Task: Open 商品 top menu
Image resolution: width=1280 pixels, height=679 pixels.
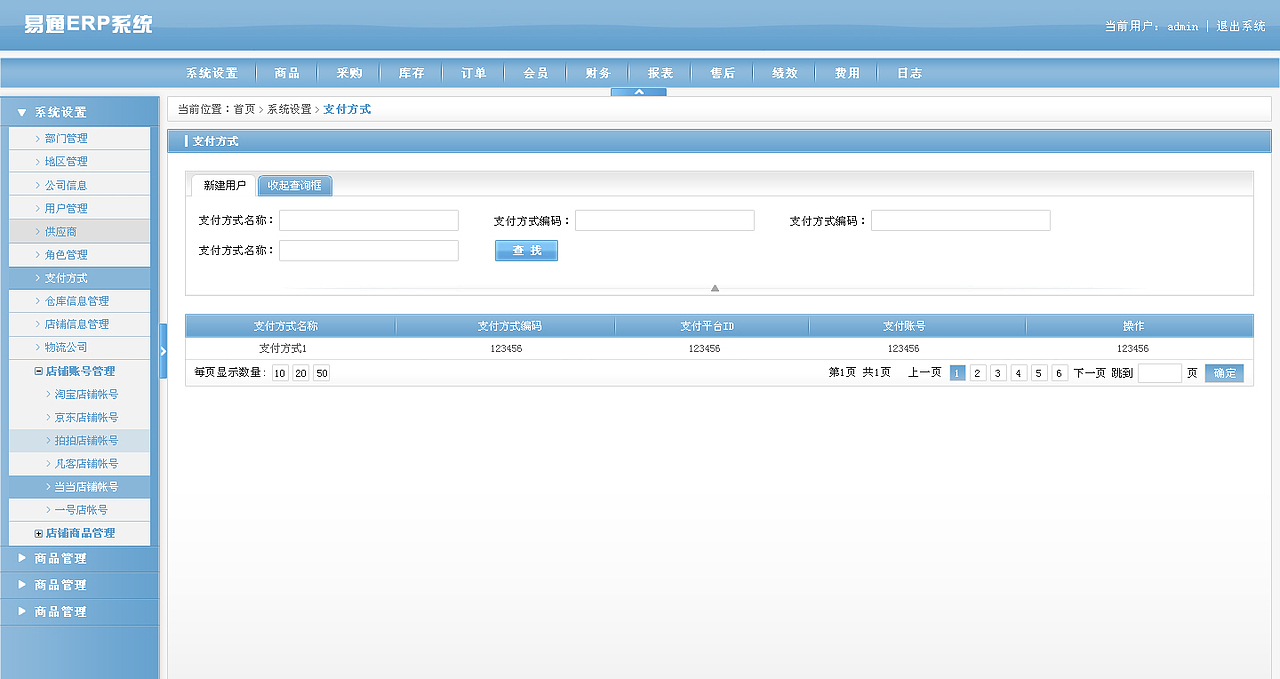Action: point(287,73)
